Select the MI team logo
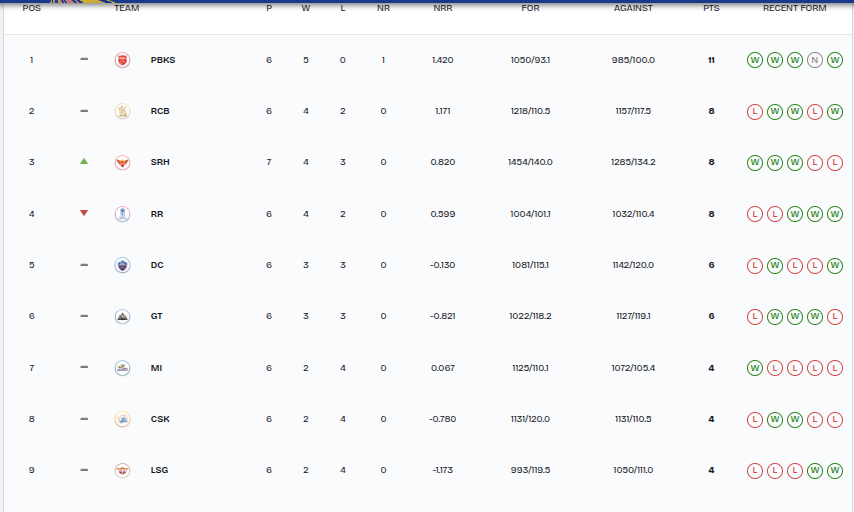This screenshot has height=512, width=854. coord(122,368)
